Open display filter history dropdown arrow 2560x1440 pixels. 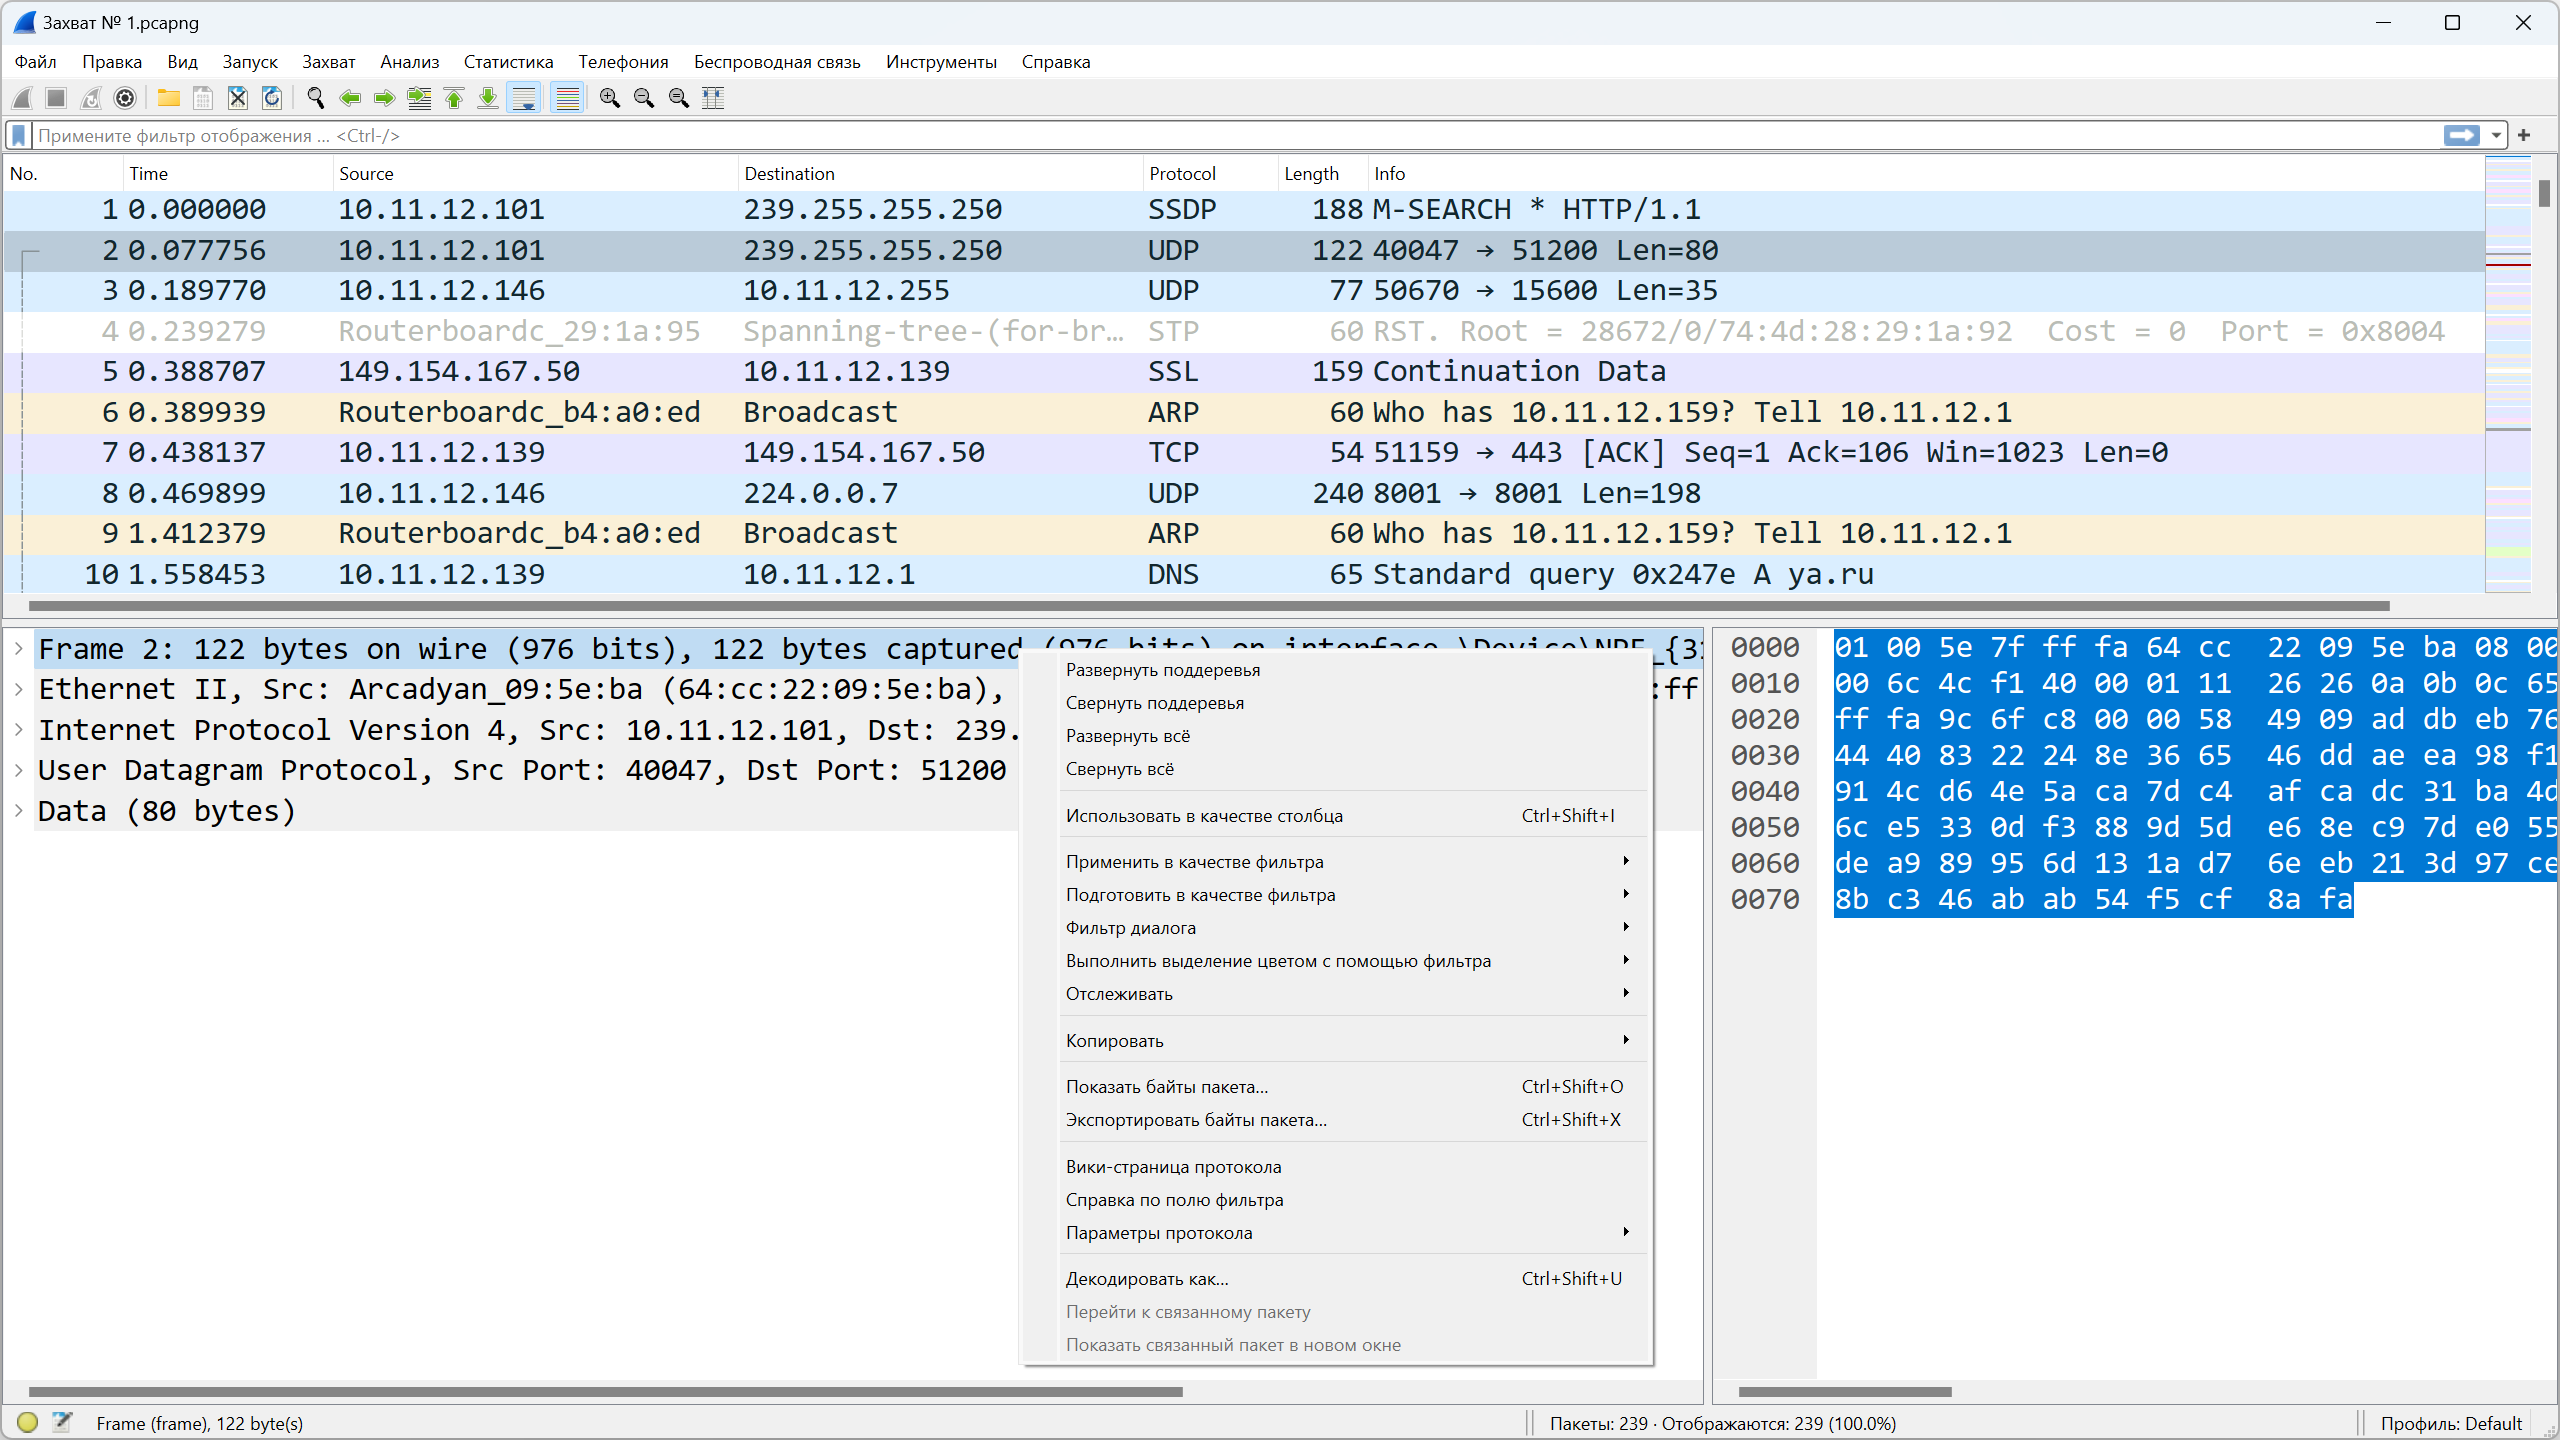click(2497, 135)
